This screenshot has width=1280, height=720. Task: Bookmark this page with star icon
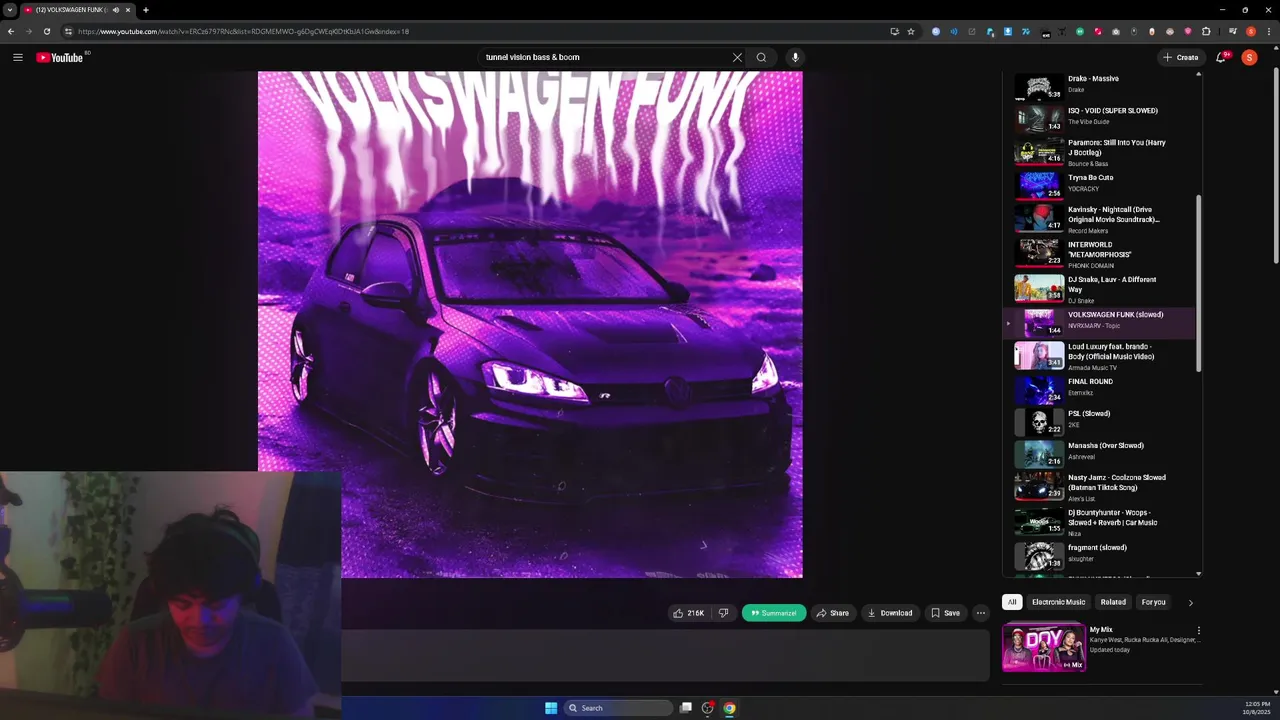point(911,31)
